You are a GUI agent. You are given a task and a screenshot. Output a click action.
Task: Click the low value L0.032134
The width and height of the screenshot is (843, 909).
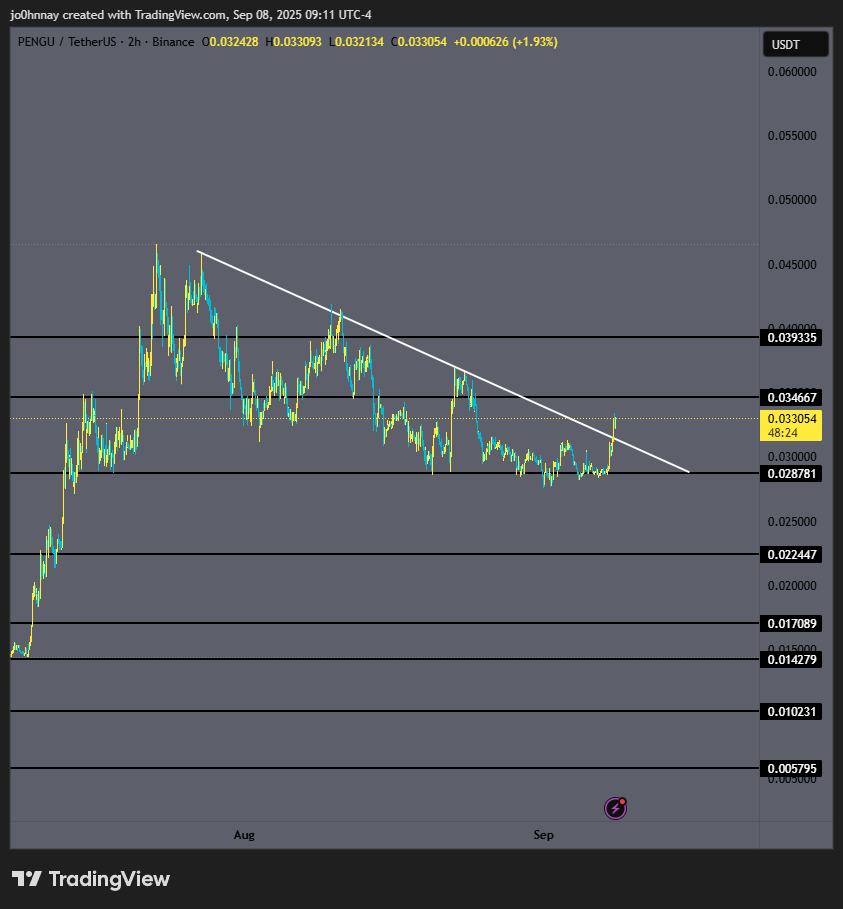click(356, 42)
